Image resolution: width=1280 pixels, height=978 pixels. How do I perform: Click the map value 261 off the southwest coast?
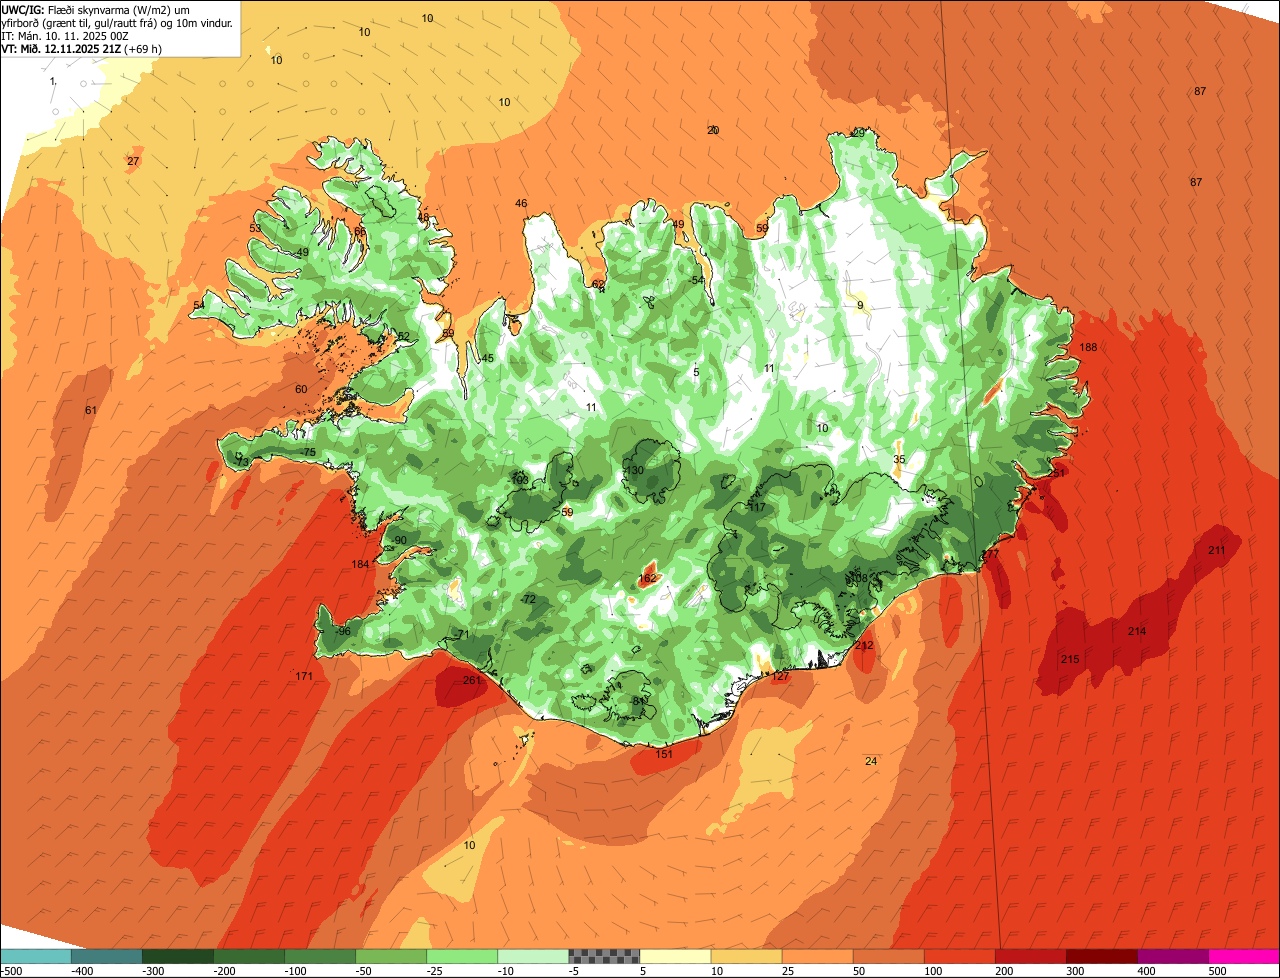pos(472,680)
